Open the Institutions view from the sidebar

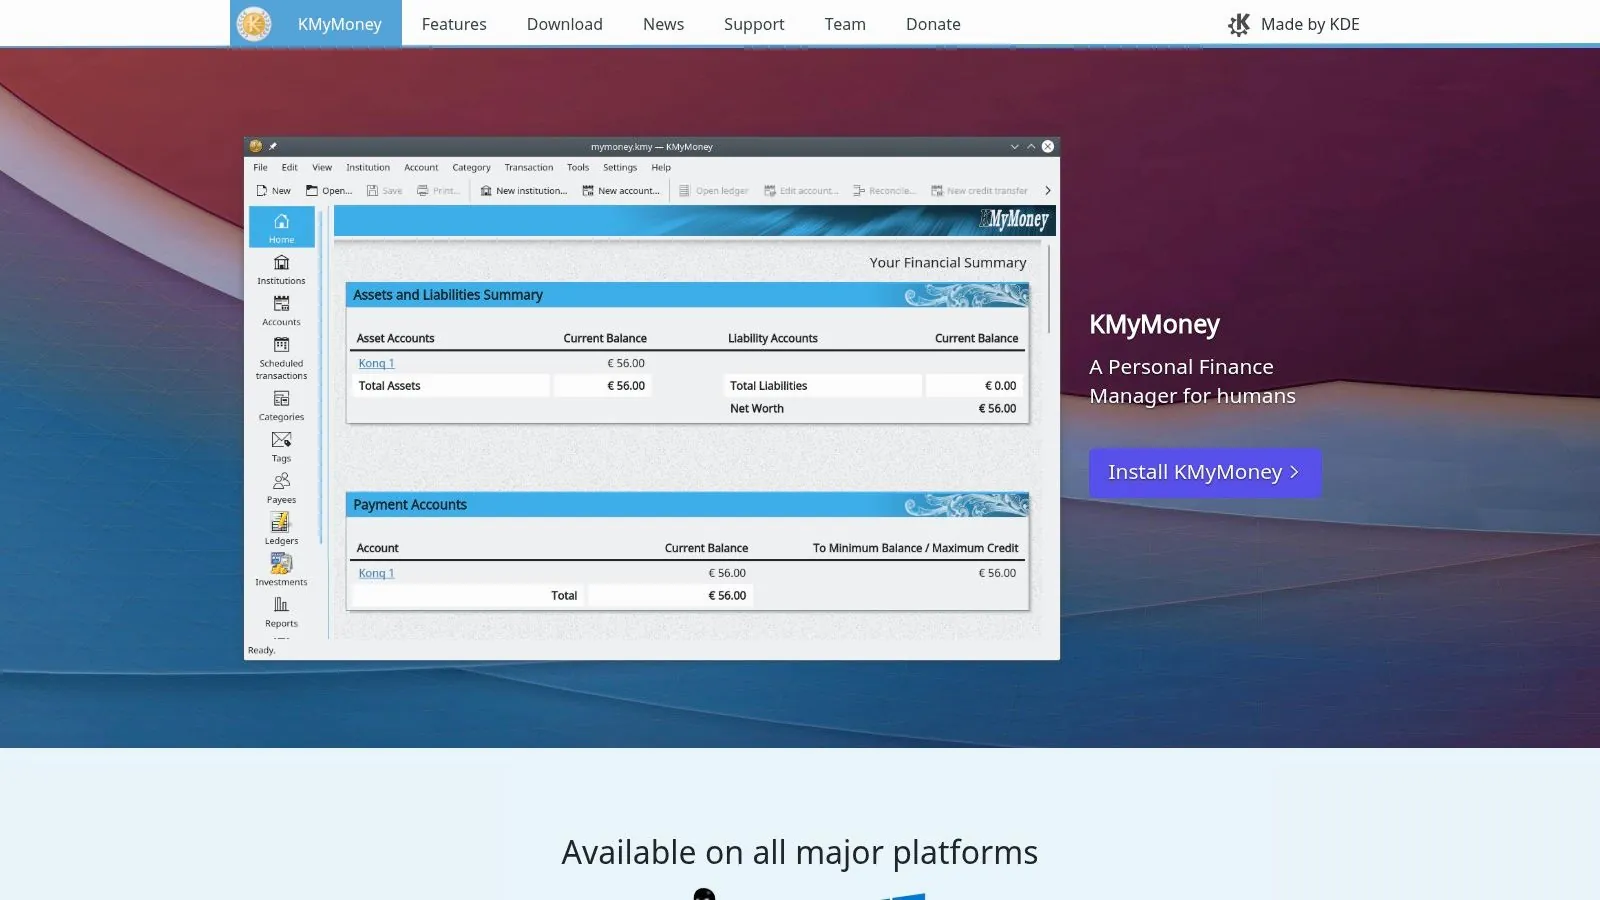[281, 263]
